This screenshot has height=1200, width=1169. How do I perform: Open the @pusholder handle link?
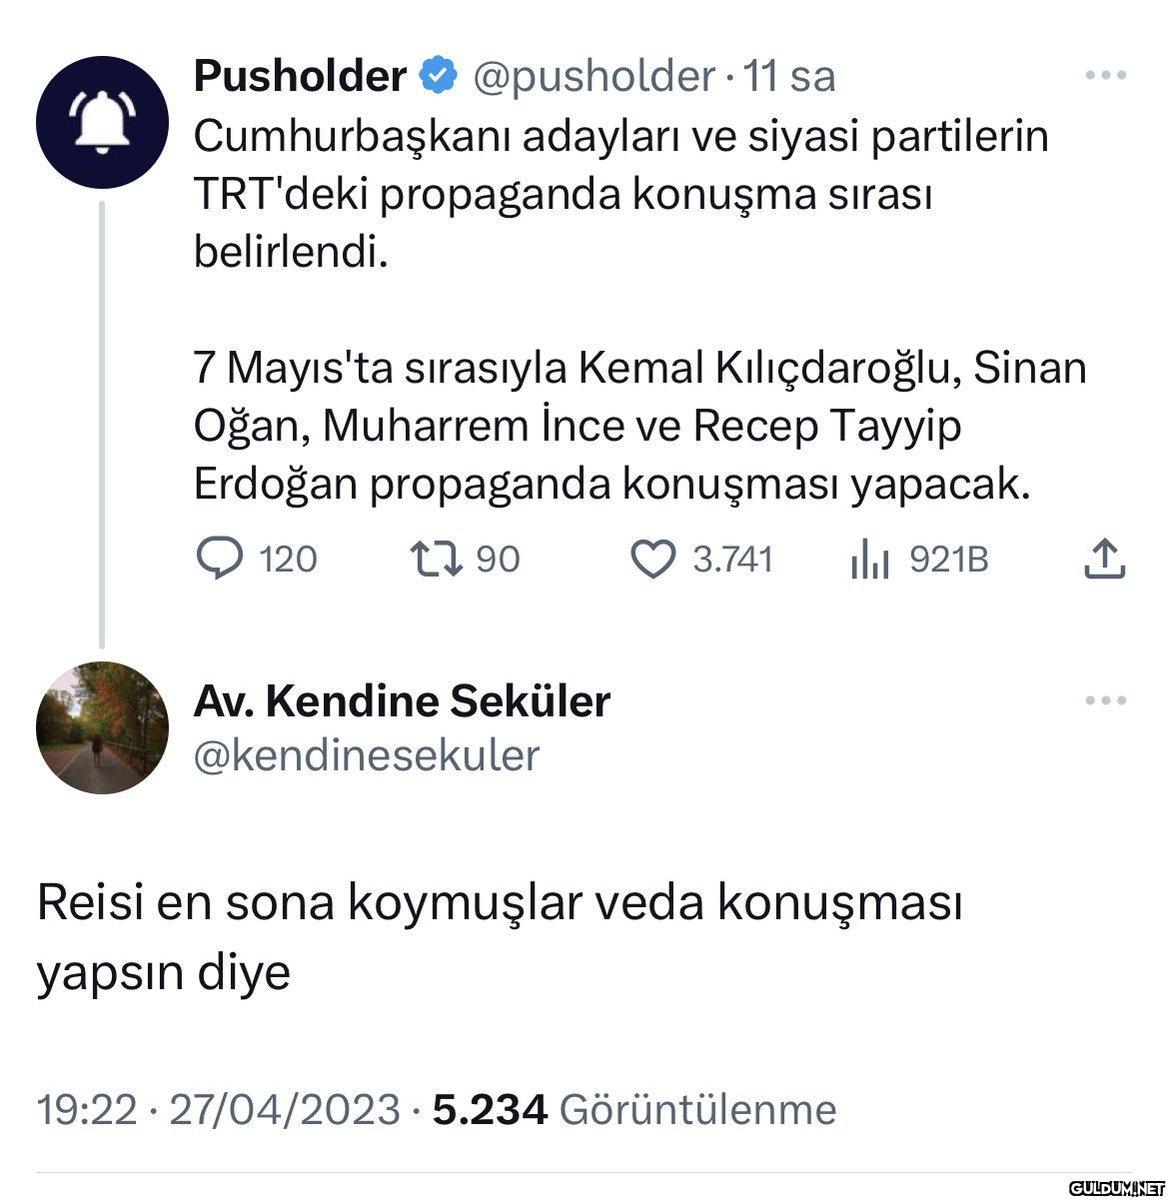592,76
